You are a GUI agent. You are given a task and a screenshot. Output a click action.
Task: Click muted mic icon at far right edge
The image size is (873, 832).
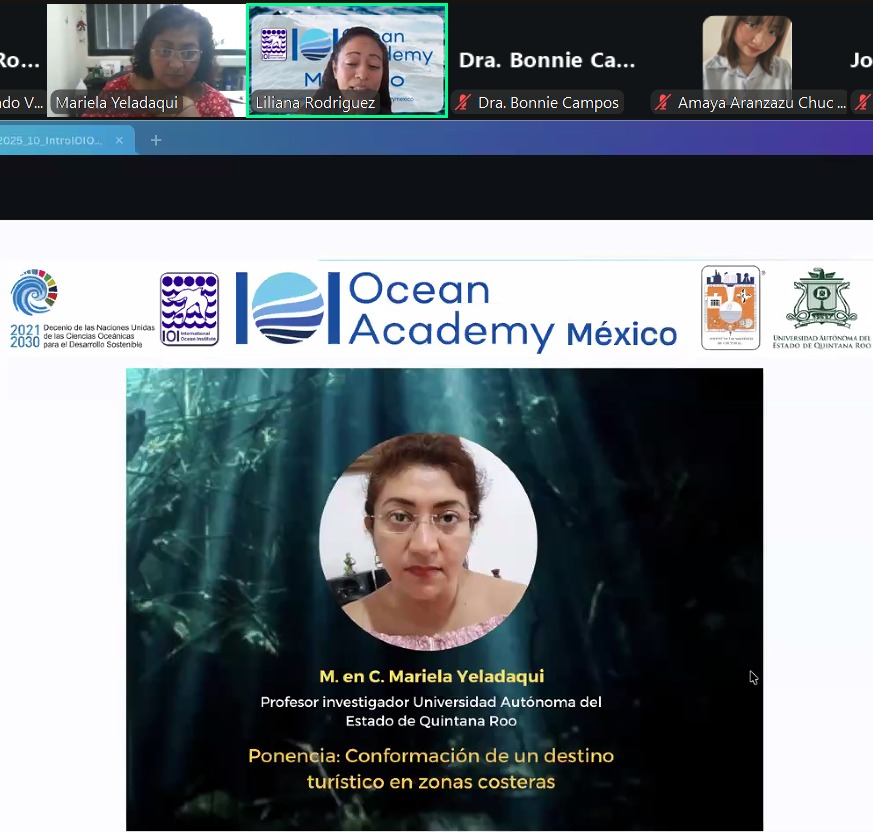[x=863, y=103]
